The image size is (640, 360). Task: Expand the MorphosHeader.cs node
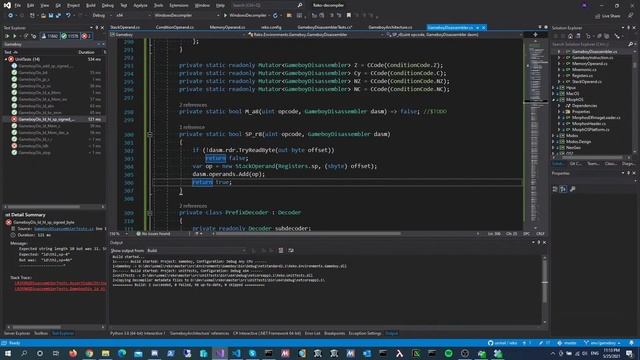[x=559, y=124]
